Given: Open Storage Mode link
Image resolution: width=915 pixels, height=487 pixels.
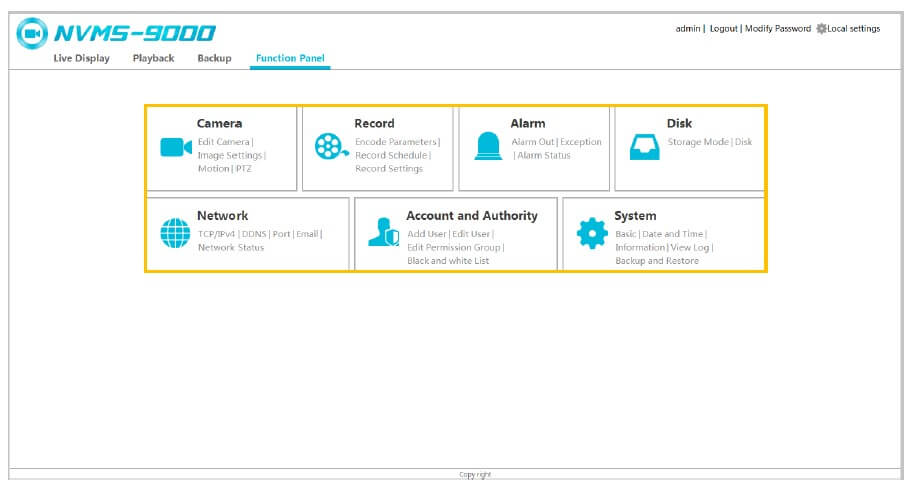Looking at the screenshot, I should point(698,142).
